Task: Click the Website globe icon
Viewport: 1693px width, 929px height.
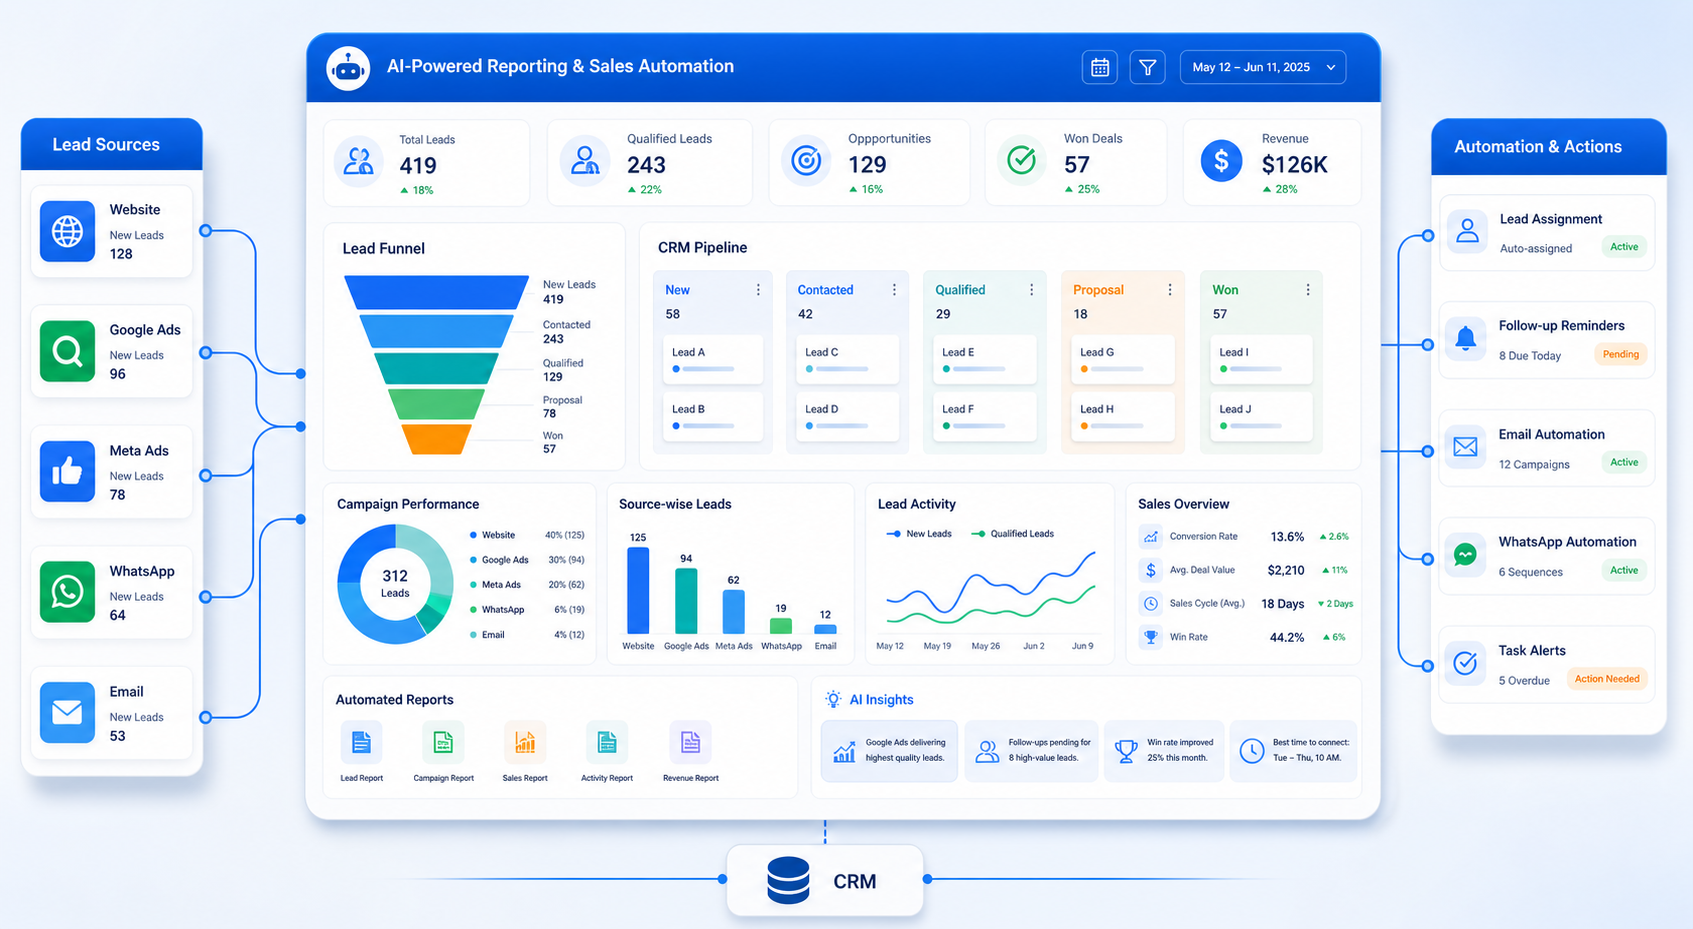Action: 67,231
